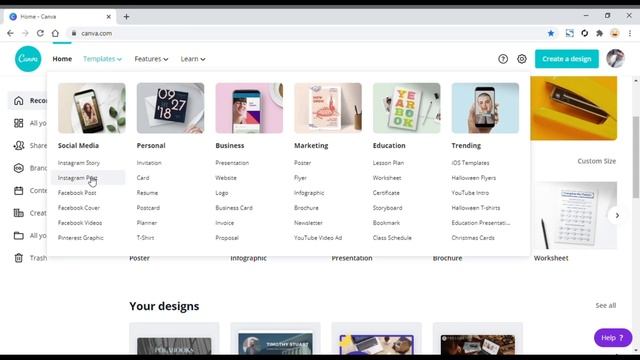Viewport: 640px width, 360px height.
Task: Click the All your designs grid icon
Action: [18, 123]
